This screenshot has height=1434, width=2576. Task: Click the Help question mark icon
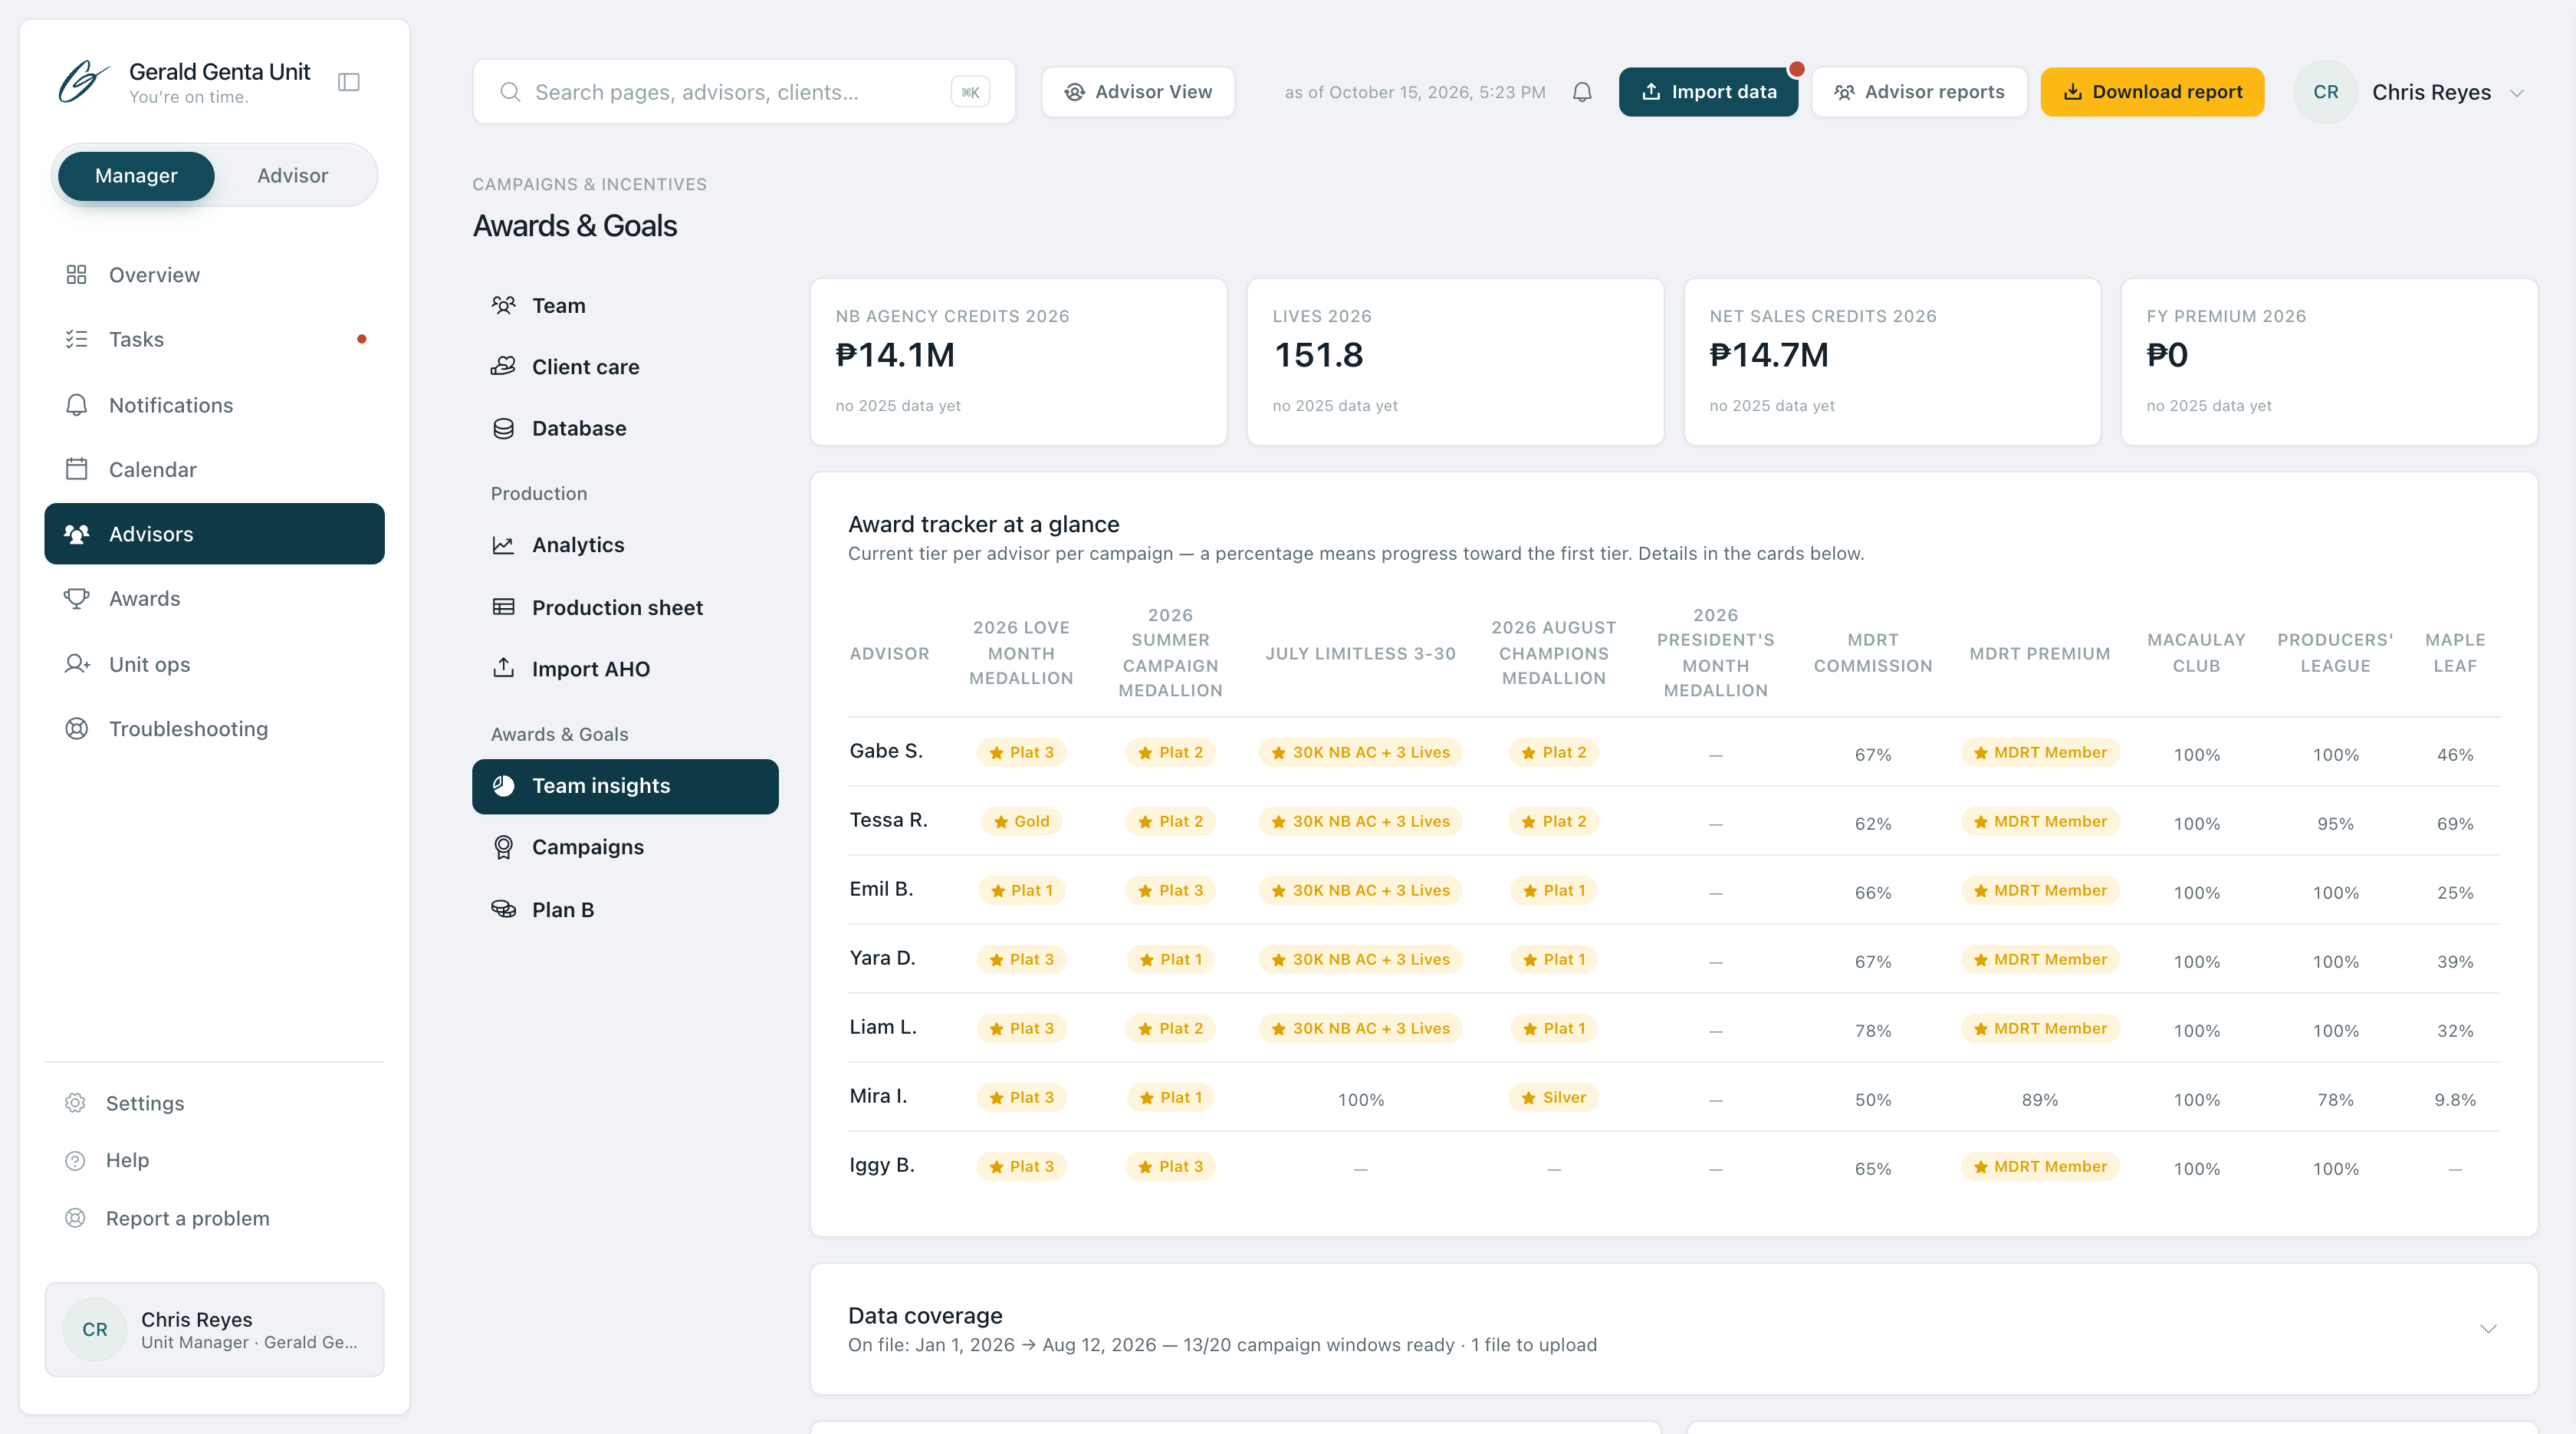[x=75, y=1160]
